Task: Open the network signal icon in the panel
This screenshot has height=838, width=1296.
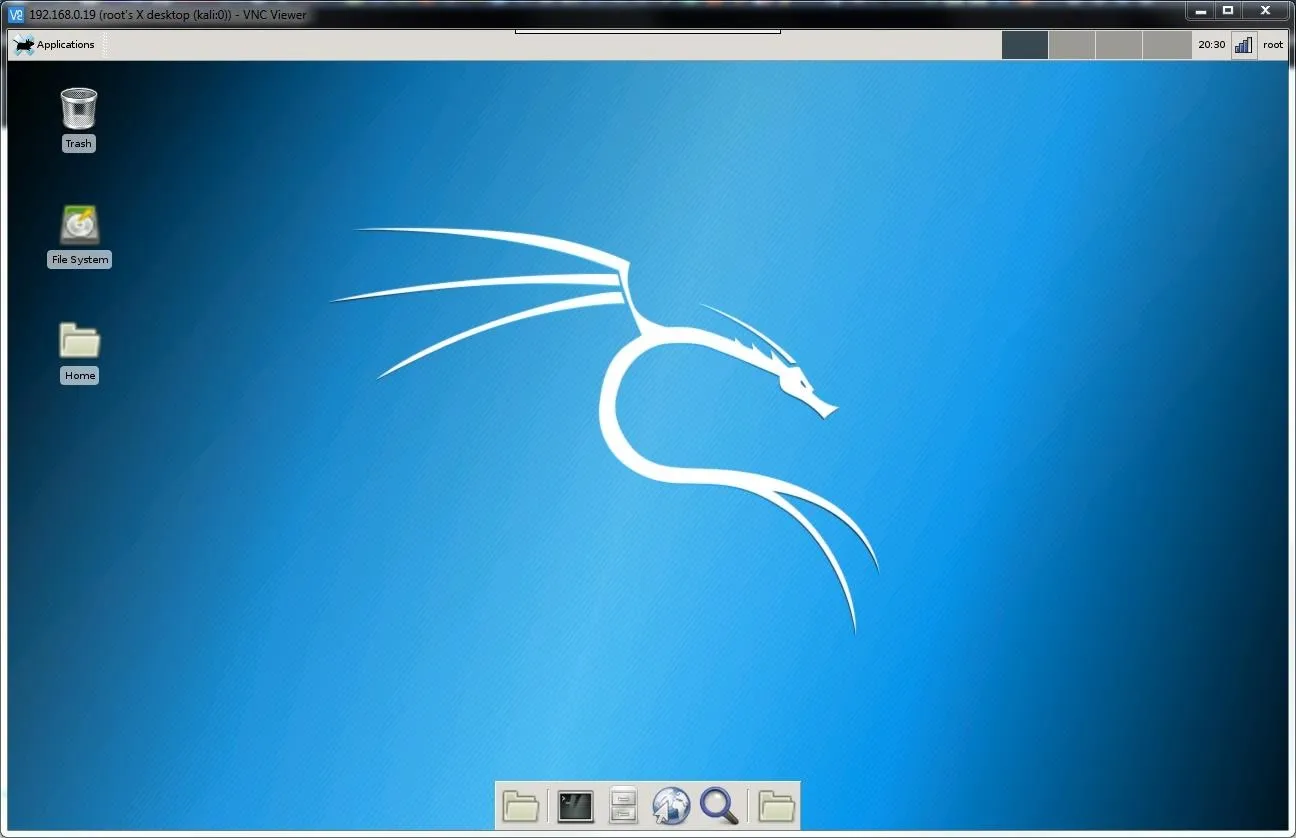Action: click(1243, 45)
